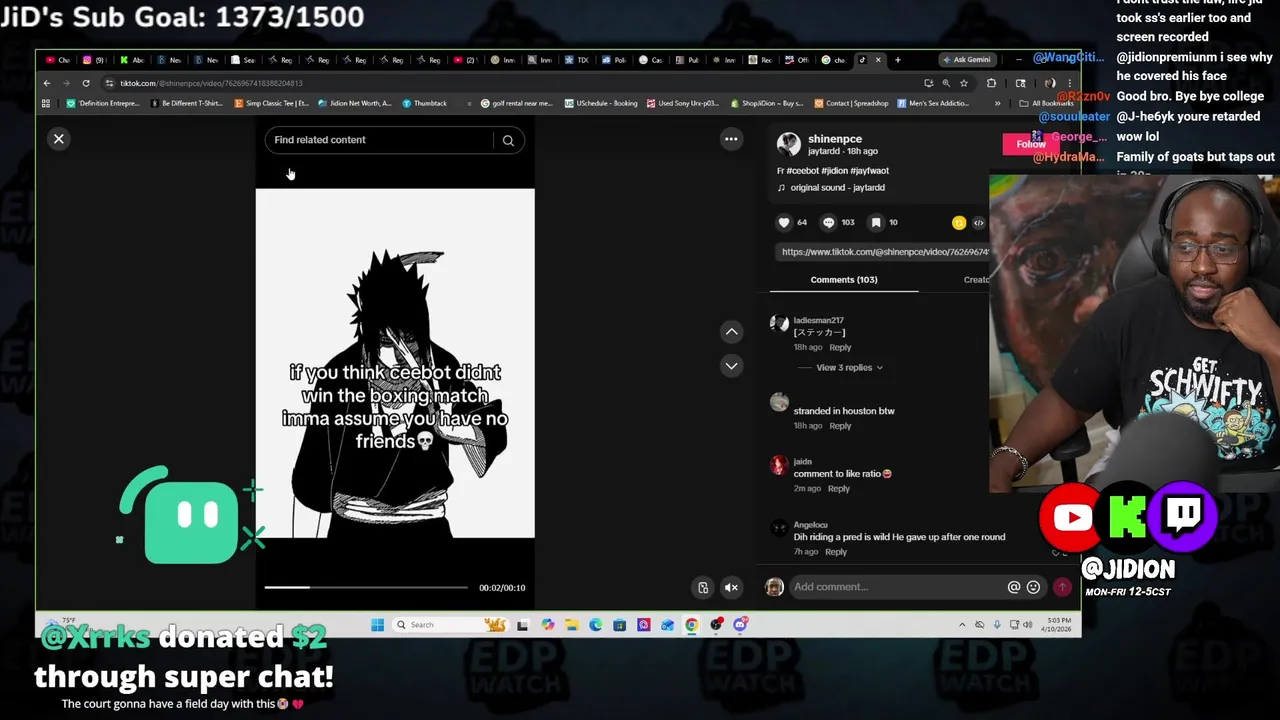Click the embed code icon
Screen dimensions: 1280x720
pos(979,222)
